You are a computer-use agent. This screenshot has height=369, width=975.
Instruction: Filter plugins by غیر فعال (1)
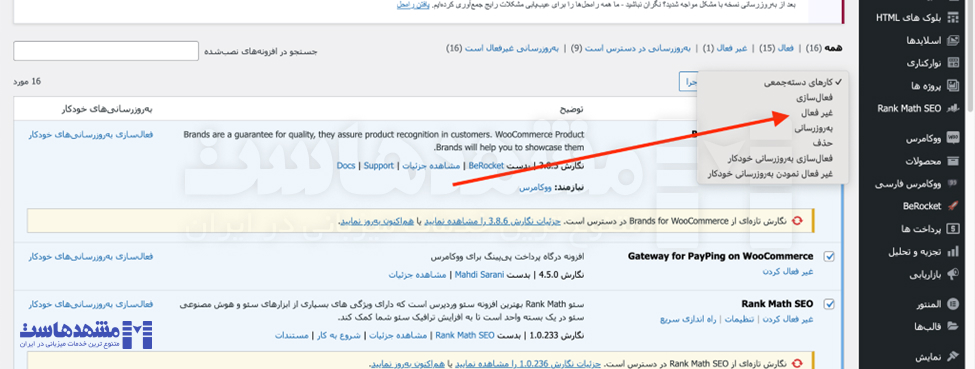pos(726,48)
